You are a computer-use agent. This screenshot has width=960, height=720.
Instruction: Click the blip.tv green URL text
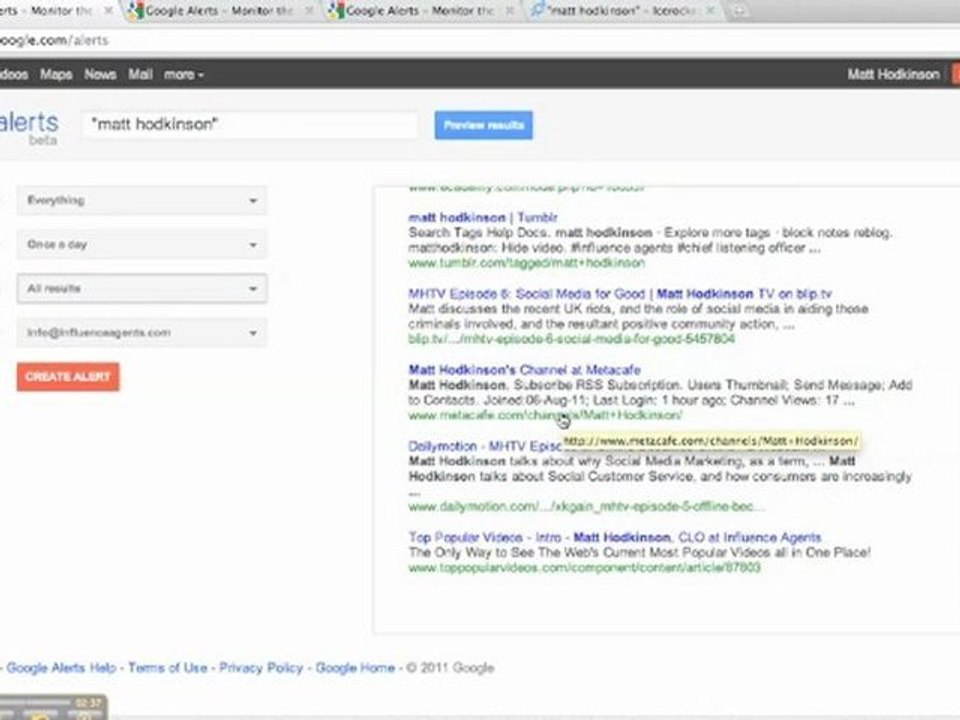[571, 339]
